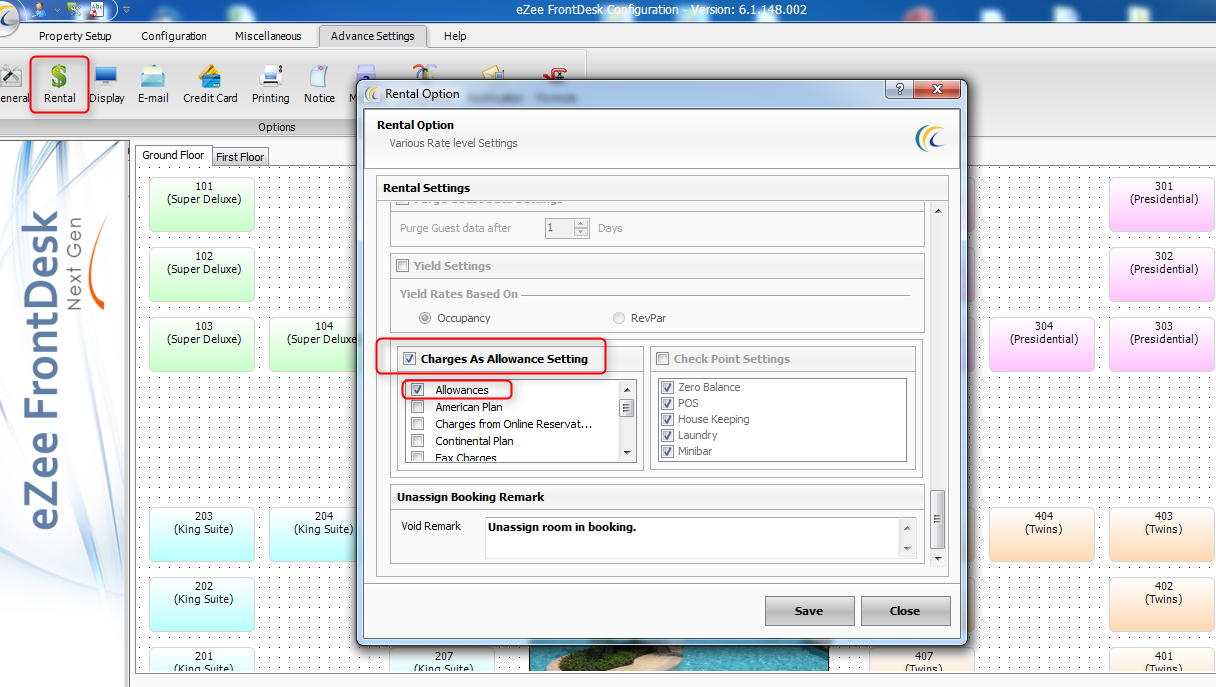
Task: Toggle the POS checkbox
Action: (x=668, y=403)
